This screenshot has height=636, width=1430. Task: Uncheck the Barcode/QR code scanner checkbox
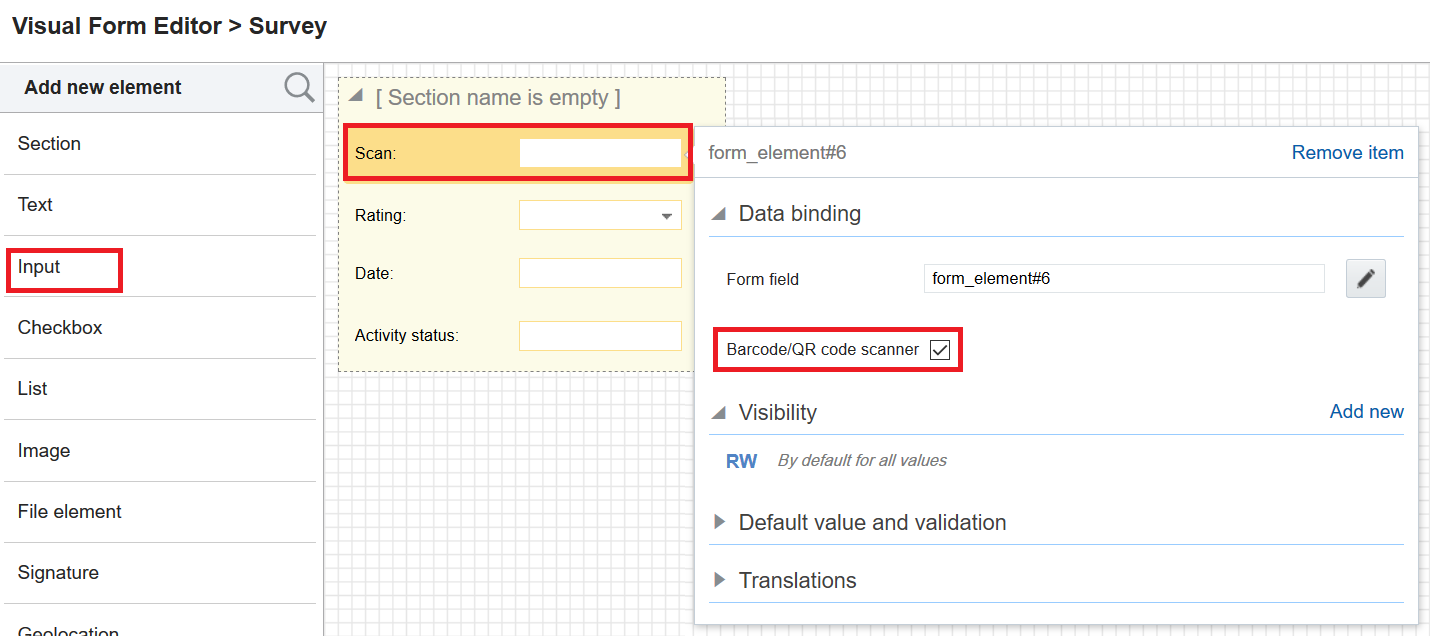click(x=939, y=350)
